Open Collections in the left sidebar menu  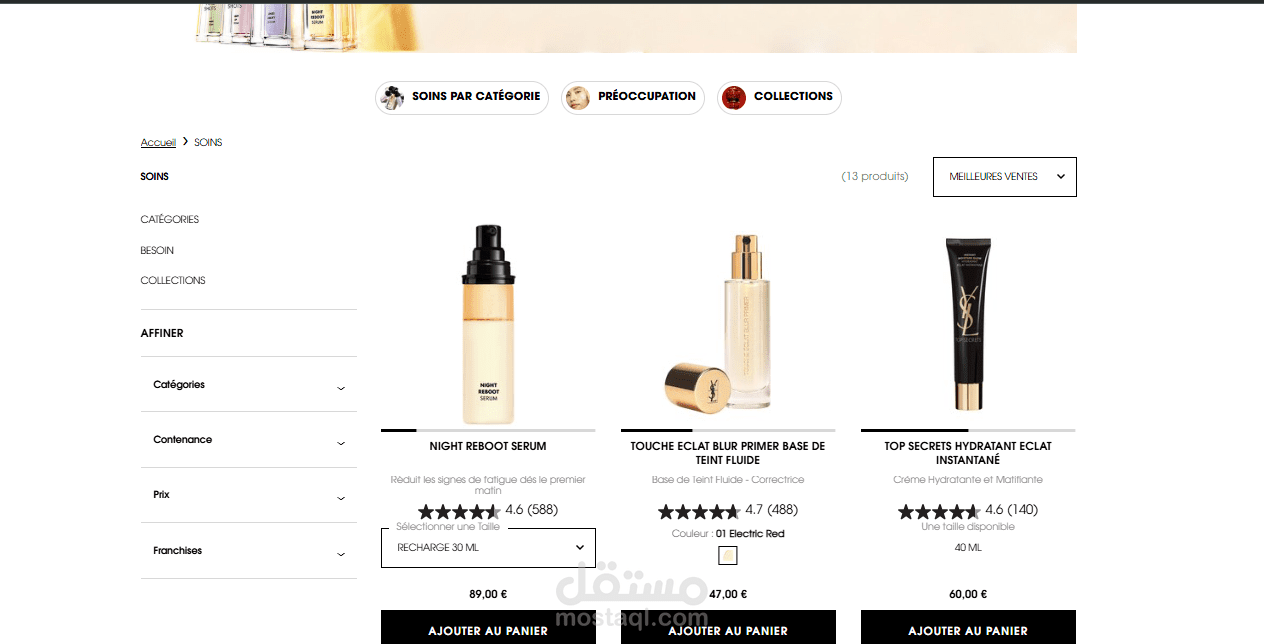pos(173,281)
